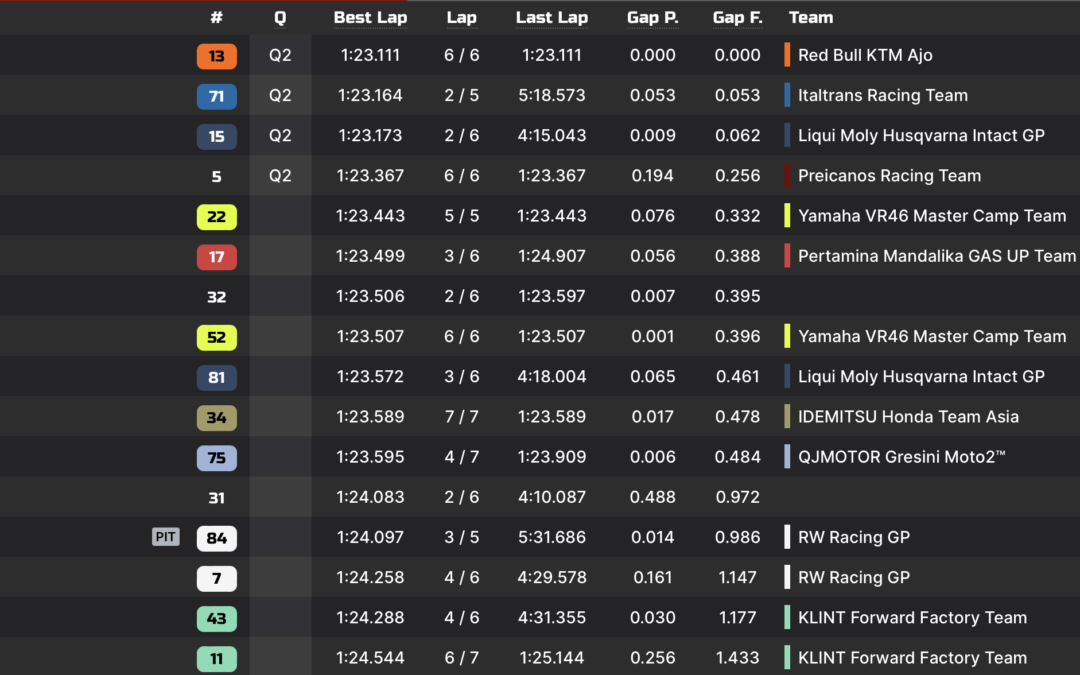Click the PIT status indicator
This screenshot has width=1080, height=675.
[165, 537]
